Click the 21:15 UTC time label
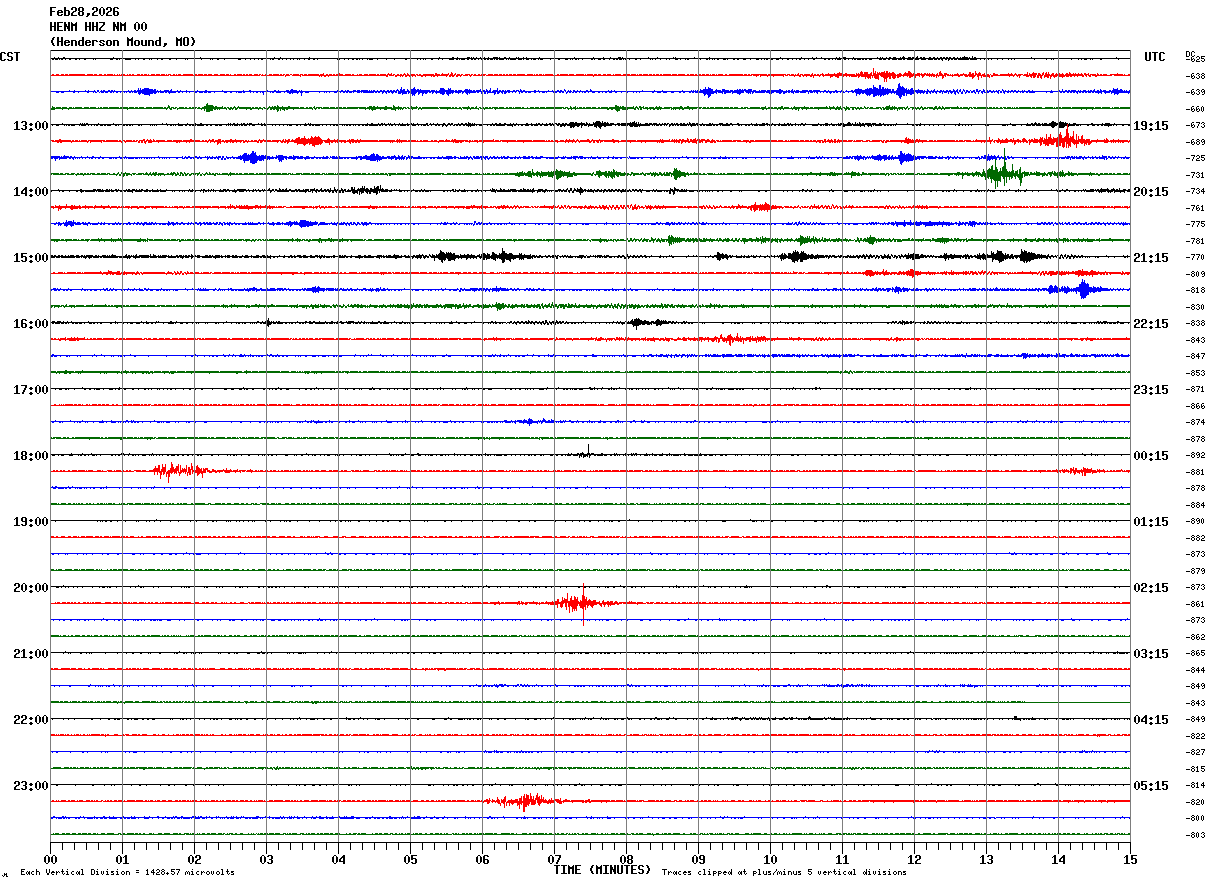The image size is (1210, 886). coord(1151,258)
